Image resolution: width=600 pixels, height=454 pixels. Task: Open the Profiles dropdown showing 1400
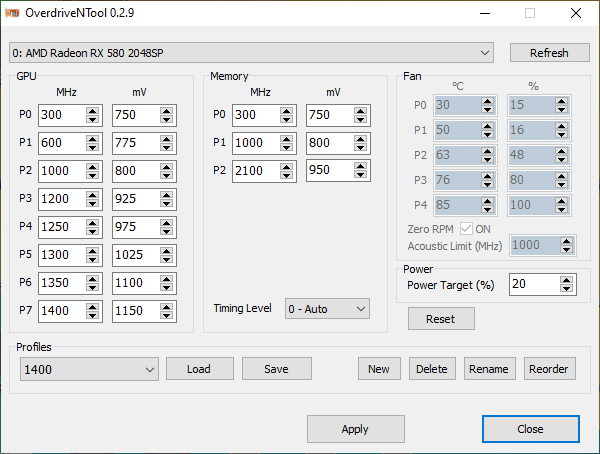[x=89, y=369]
